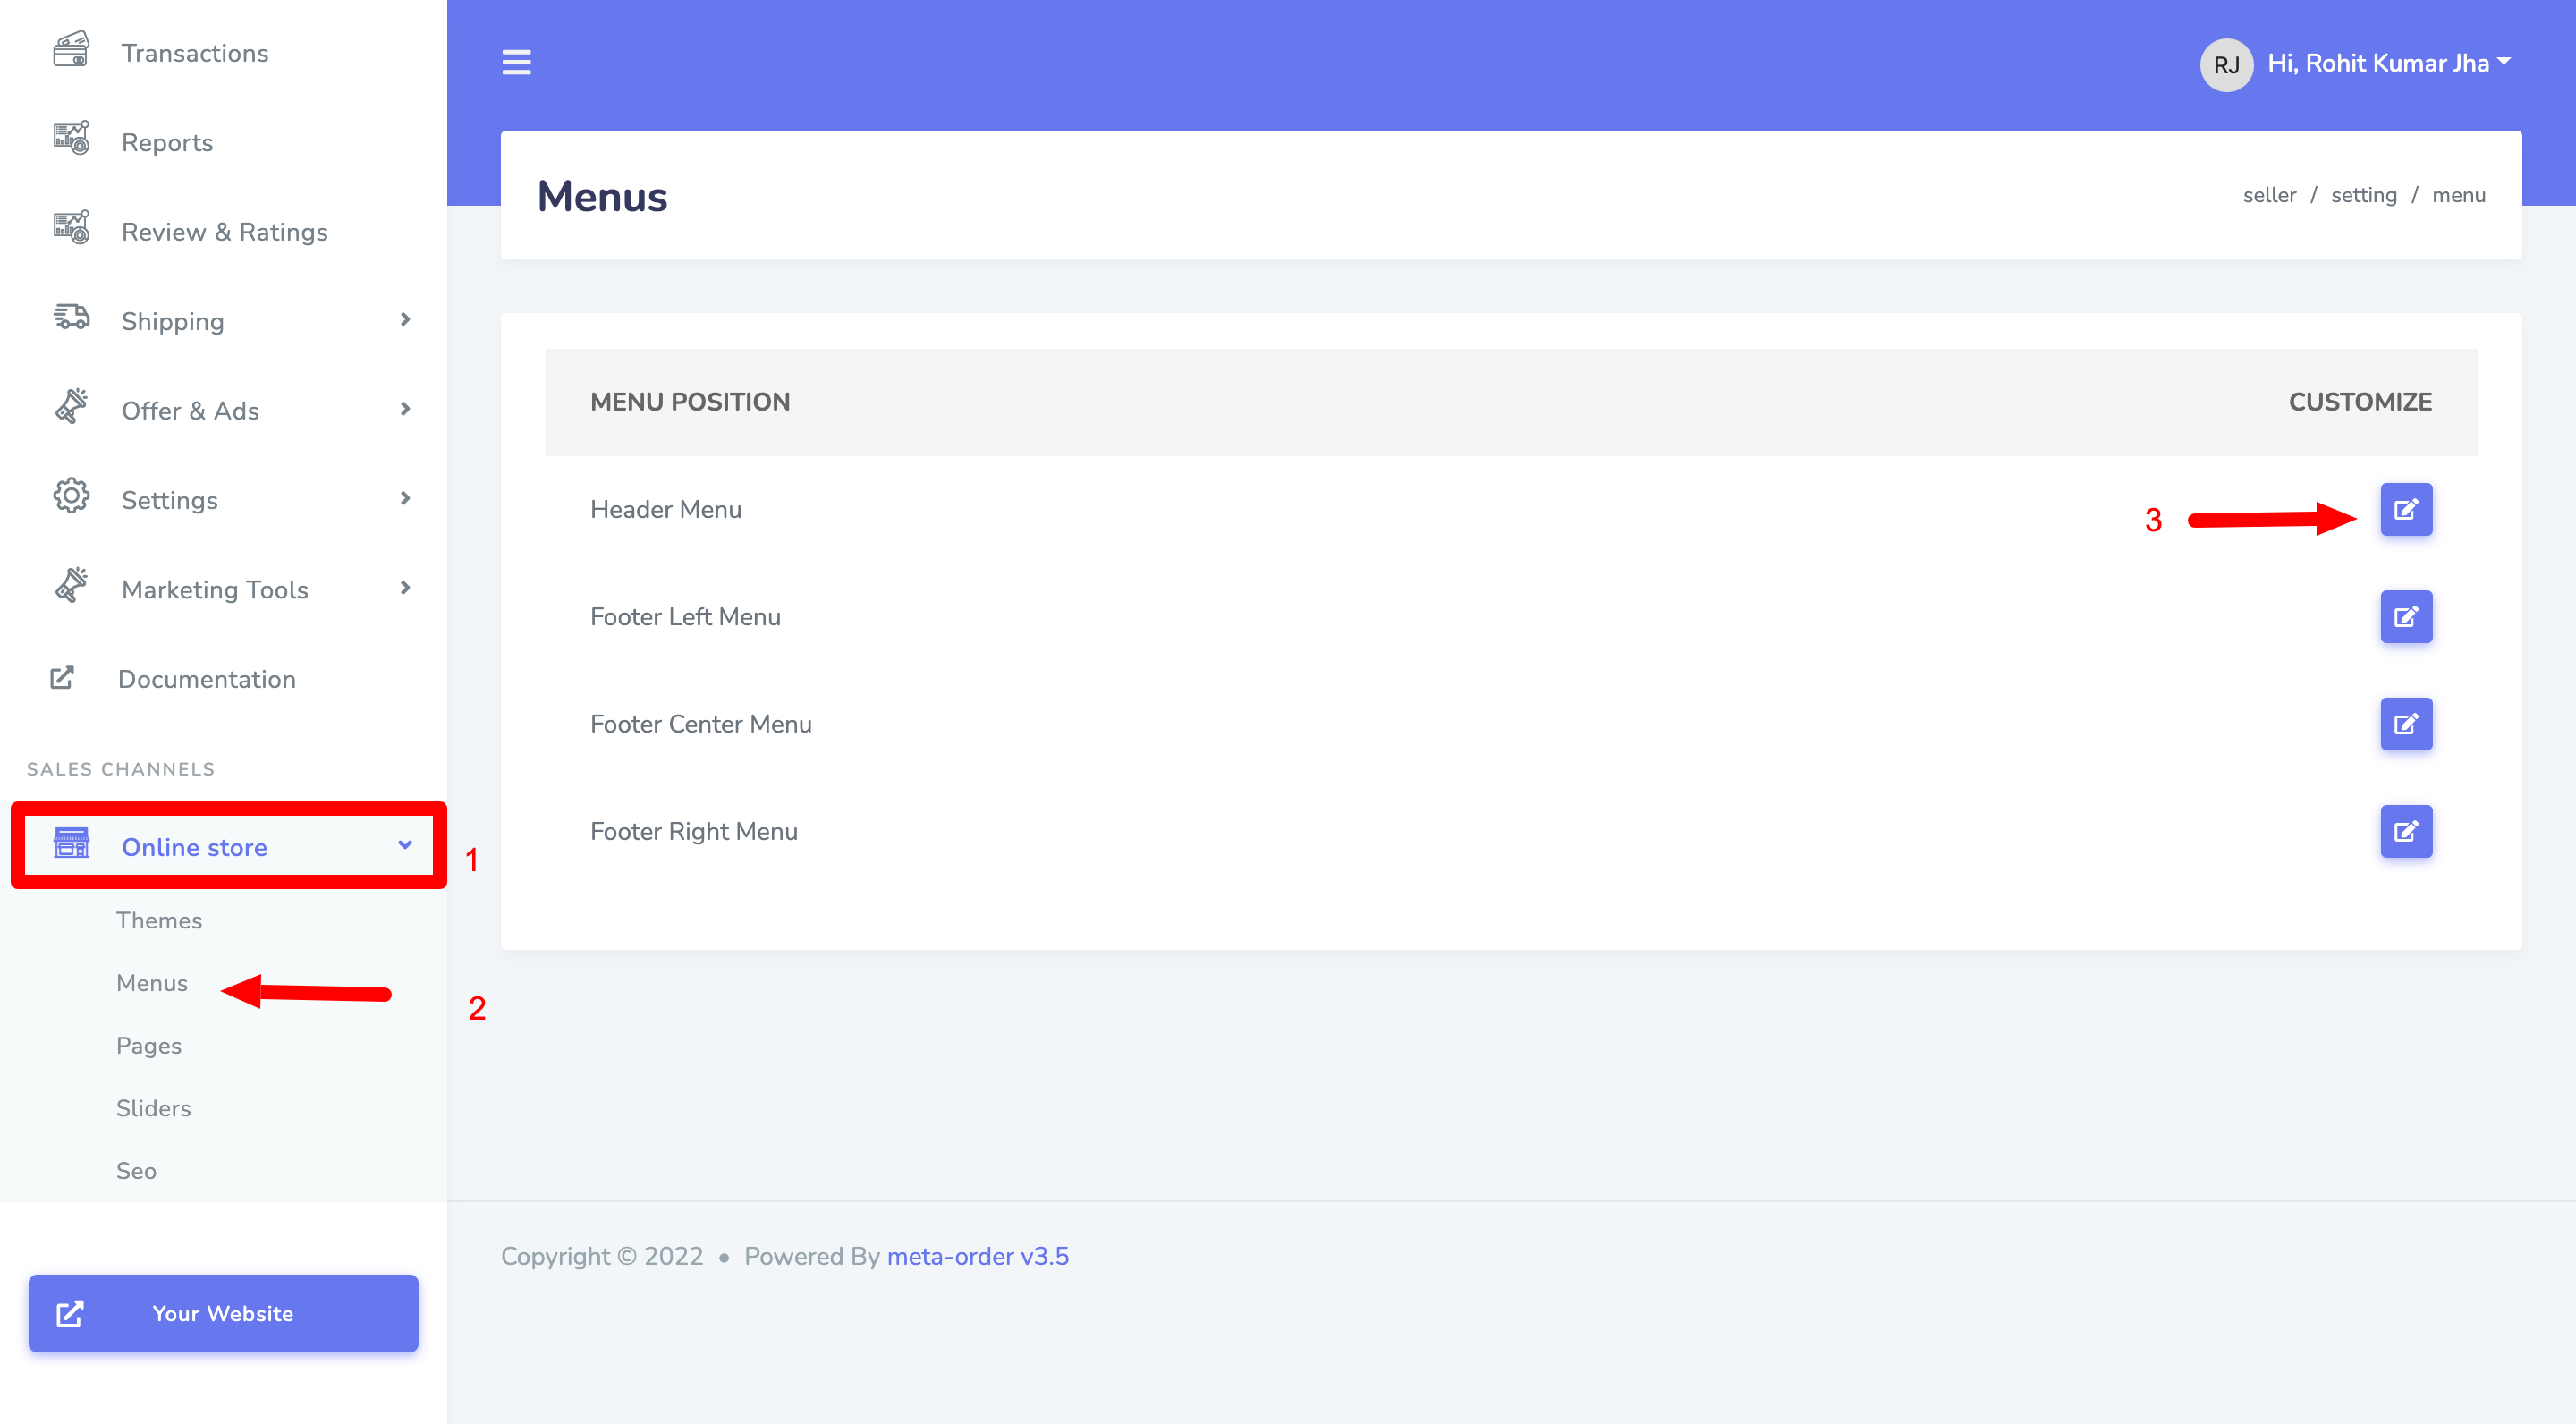The width and height of the screenshot is (2576, 1424).
Task: Click the hamburger menu icon
Action: click(x=516, y=62)
